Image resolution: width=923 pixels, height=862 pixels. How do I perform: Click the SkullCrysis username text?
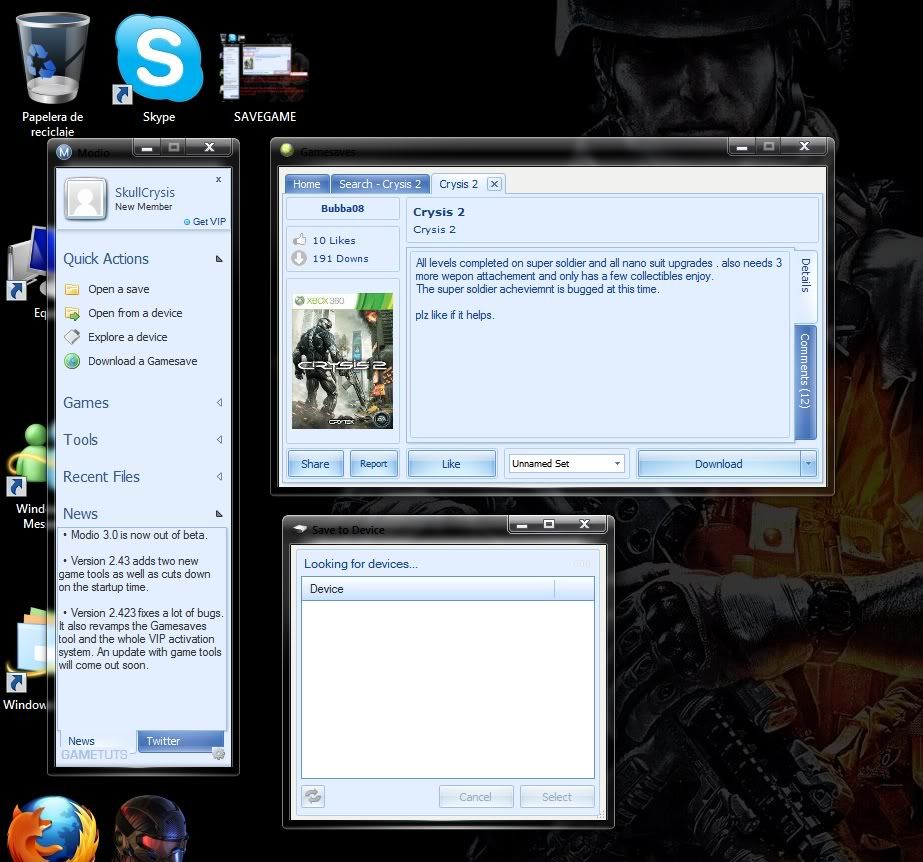pyautogui.click(x=145, y=193)
